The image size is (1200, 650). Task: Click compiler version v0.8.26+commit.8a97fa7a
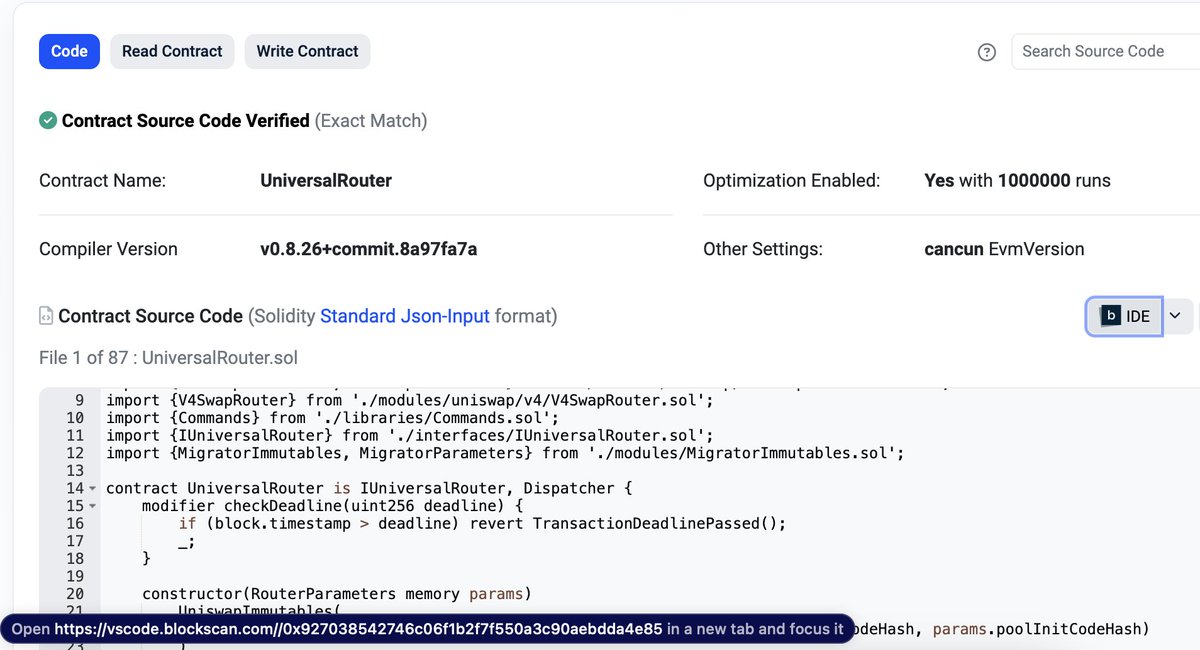coord(368,249)
